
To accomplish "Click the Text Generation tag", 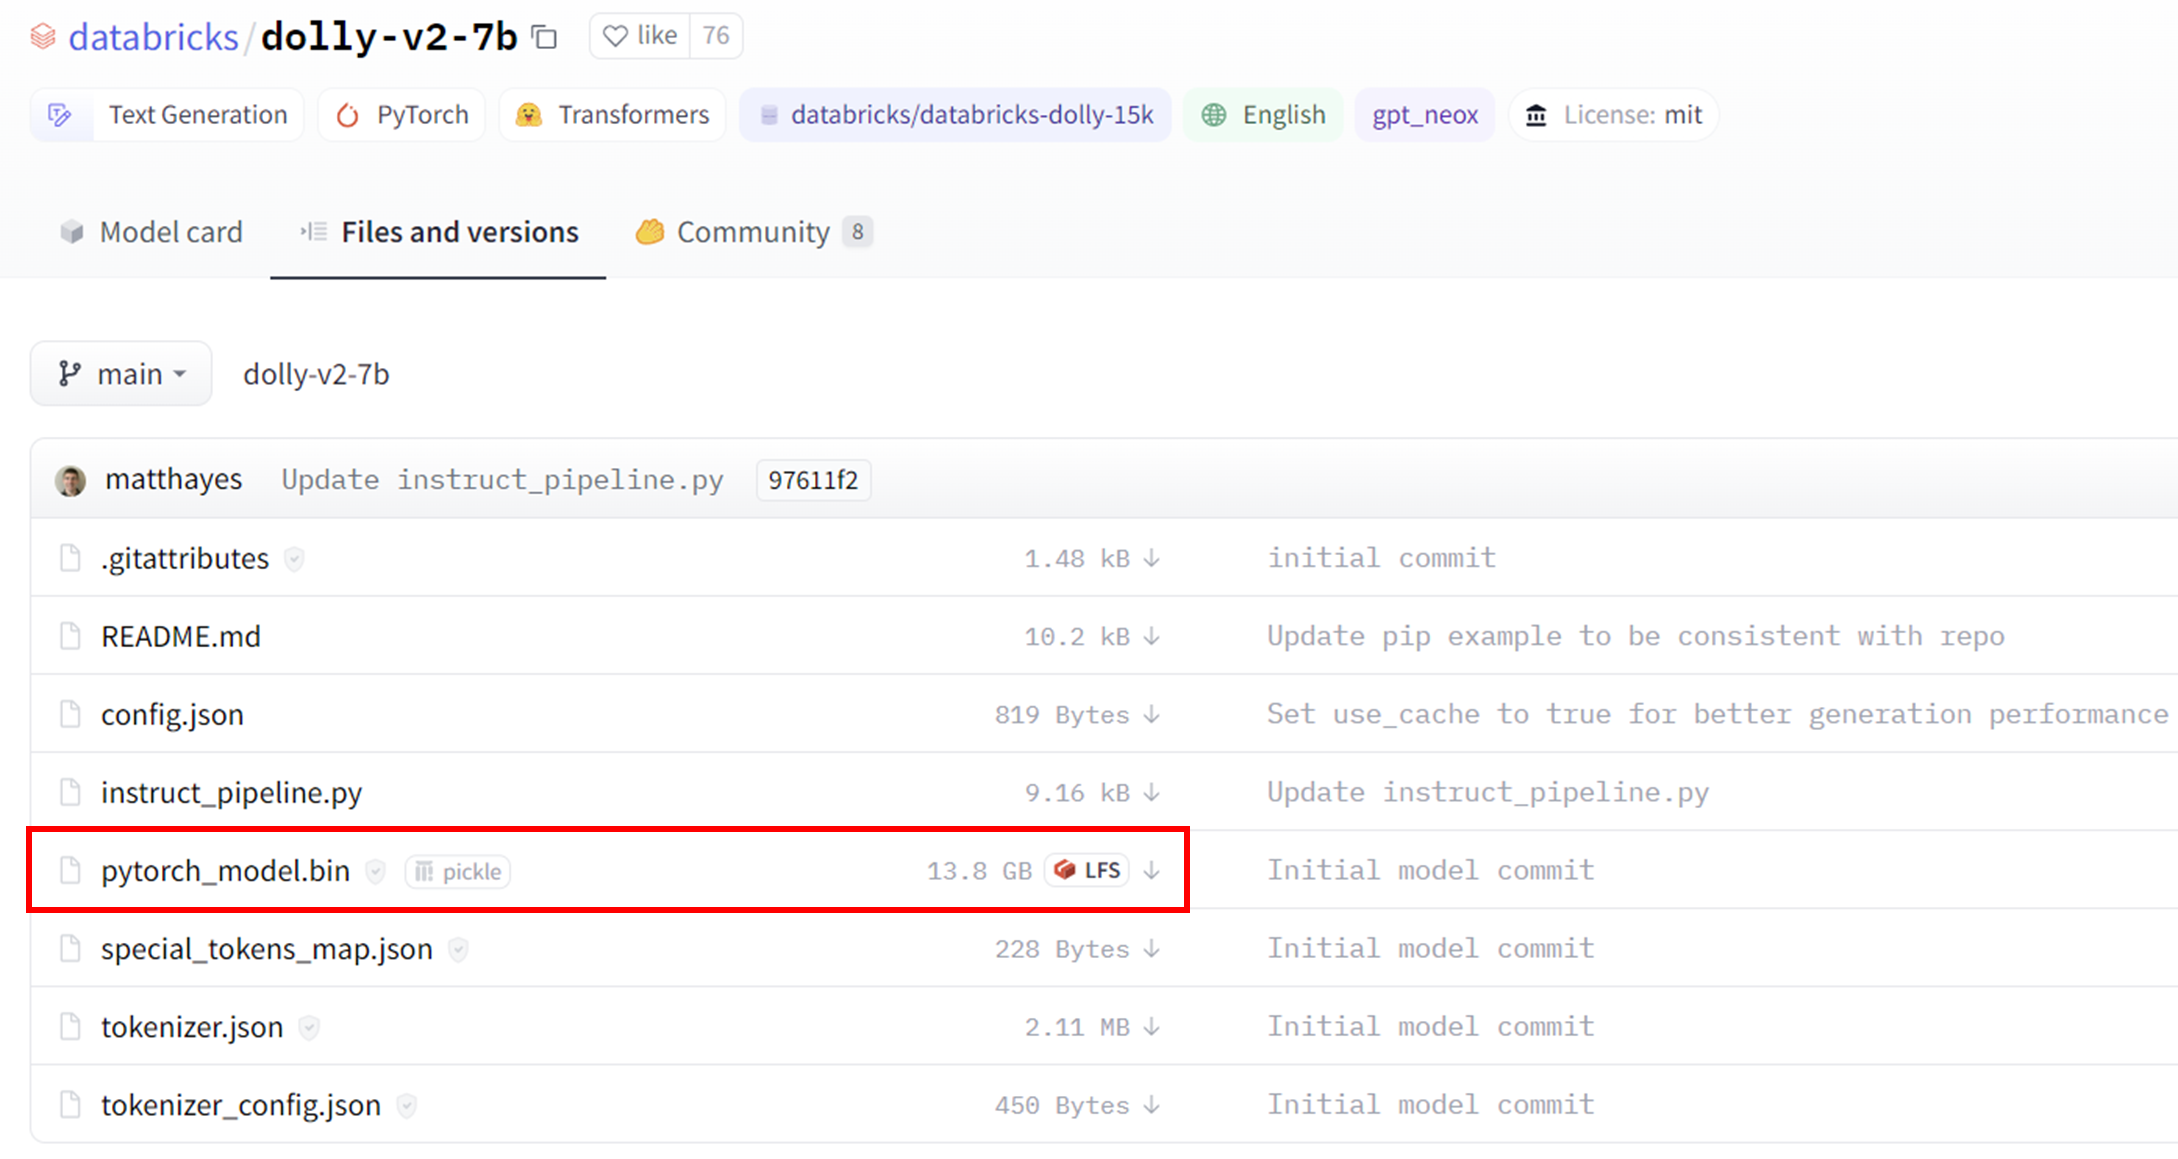I will point(167,115).
